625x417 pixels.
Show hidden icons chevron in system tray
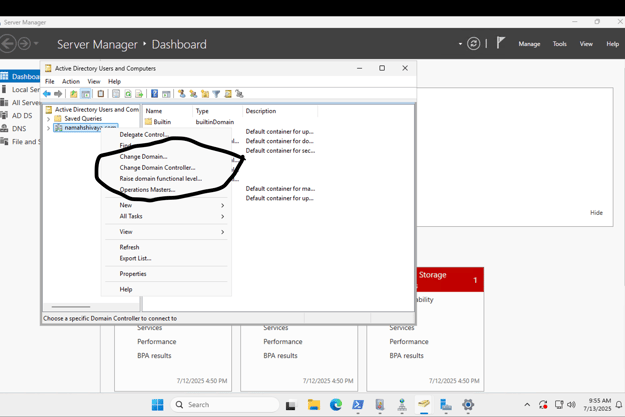527,405
